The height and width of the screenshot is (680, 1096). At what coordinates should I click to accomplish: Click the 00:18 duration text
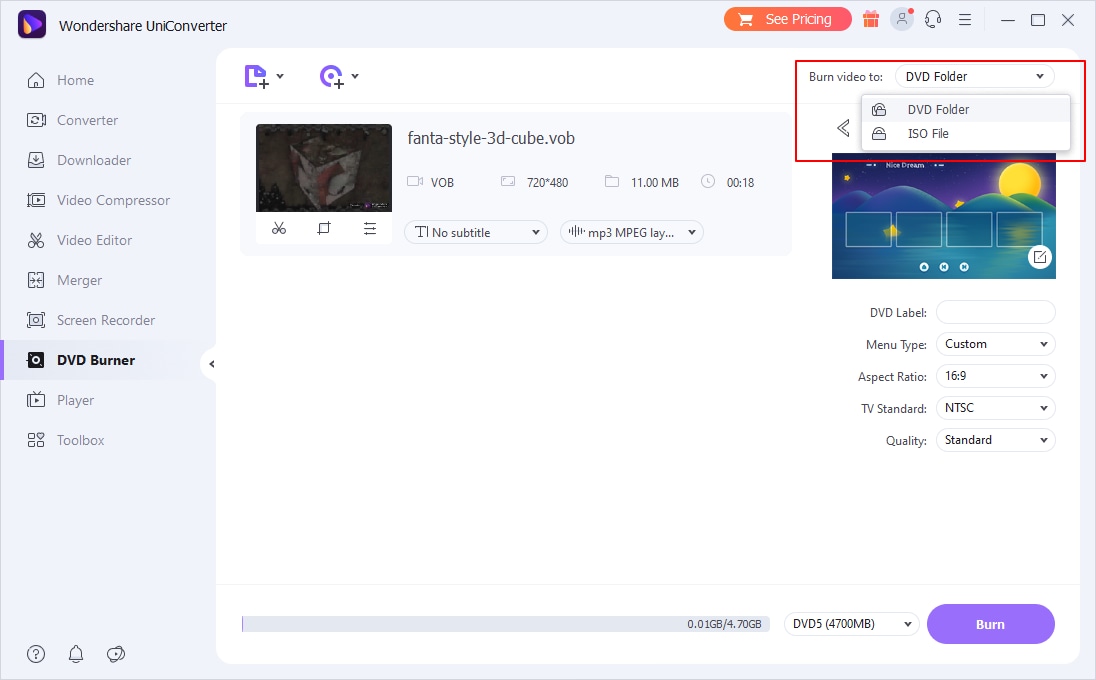(x=740, y=183)
